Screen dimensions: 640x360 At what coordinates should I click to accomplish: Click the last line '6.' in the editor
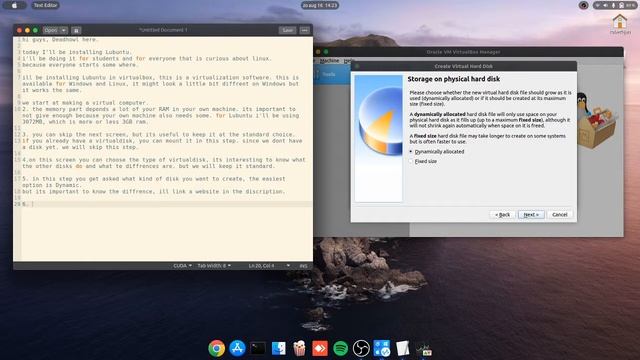point(167,204)
